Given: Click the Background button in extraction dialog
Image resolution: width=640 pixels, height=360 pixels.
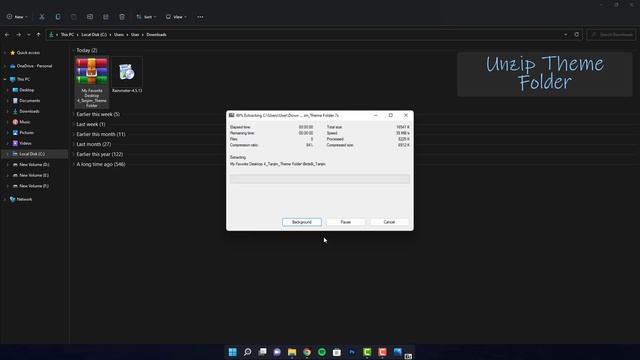Looking at the screenshot, I should point(302,222).
